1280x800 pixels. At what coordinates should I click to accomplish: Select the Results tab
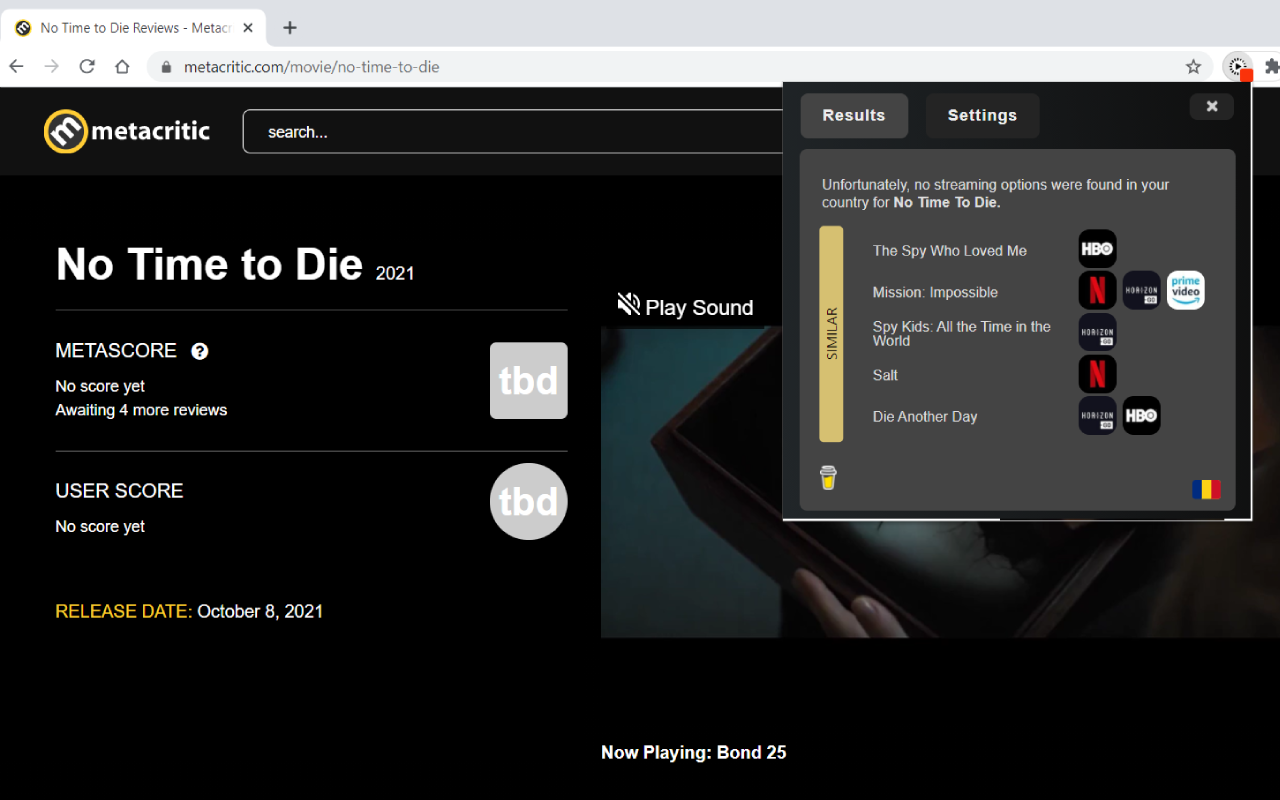pyautogui.click(x=854, y=116)
